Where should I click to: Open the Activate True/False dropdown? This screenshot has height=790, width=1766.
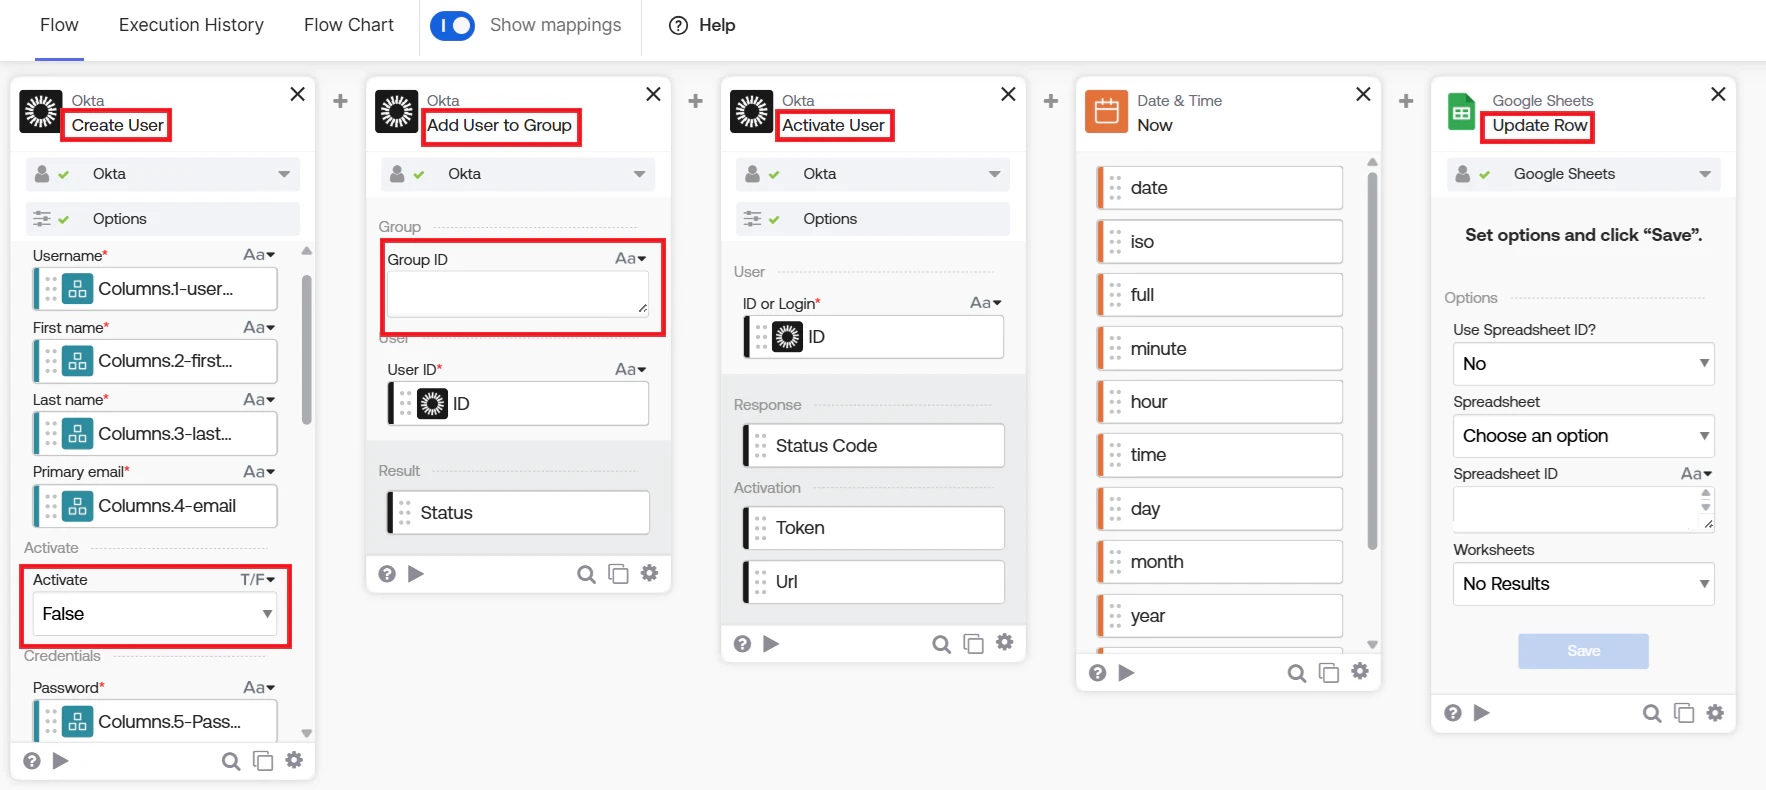pyautogui.click(x=155, y=614)
